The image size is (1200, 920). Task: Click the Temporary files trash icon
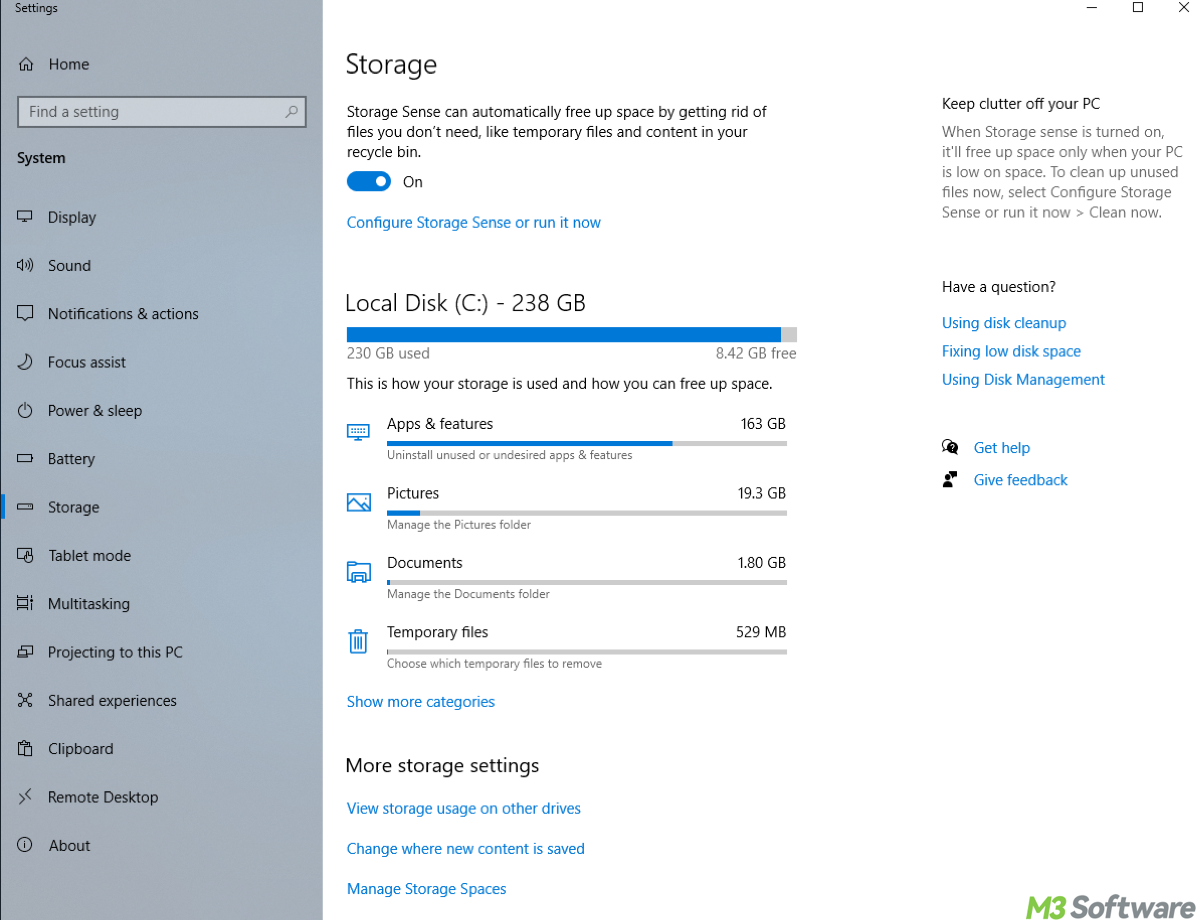tap(358, 641)
